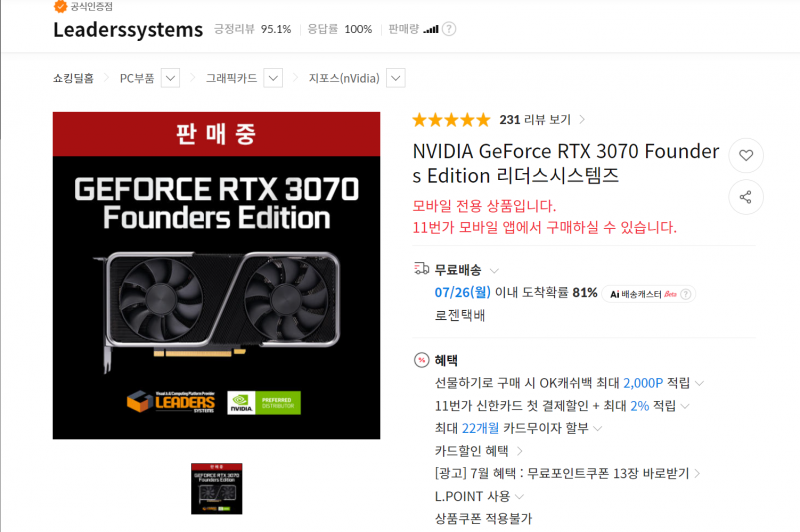This screenshot has height=532, width=800.
Task: Click the PC부품 breadcrumb text
Action: 137,78
